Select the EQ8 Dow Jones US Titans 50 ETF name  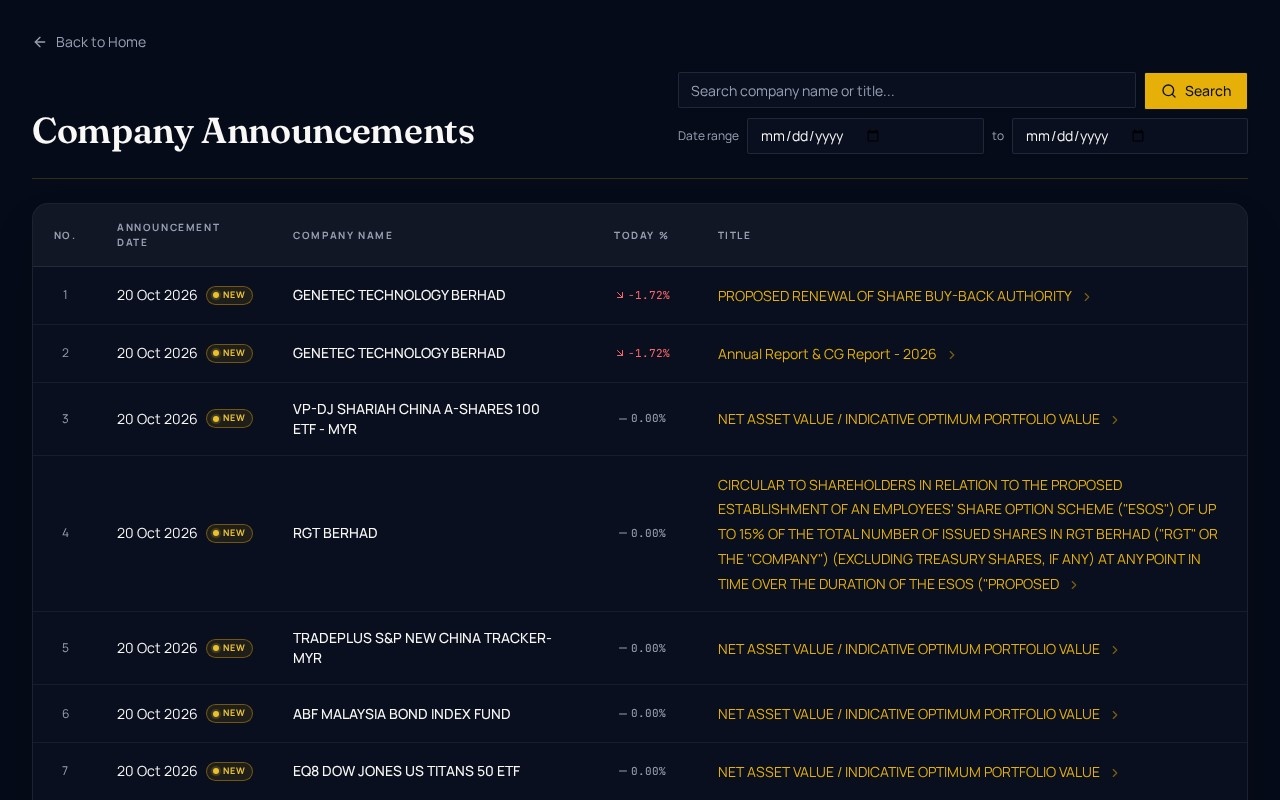click(x=406, y=771)
